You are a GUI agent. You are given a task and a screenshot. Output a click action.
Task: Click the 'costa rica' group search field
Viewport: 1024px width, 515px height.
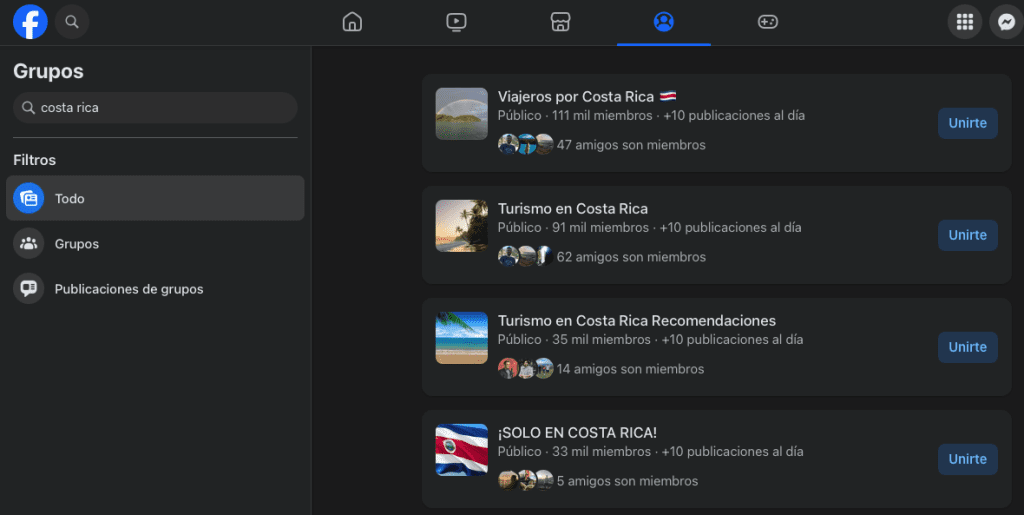[155, 108]
